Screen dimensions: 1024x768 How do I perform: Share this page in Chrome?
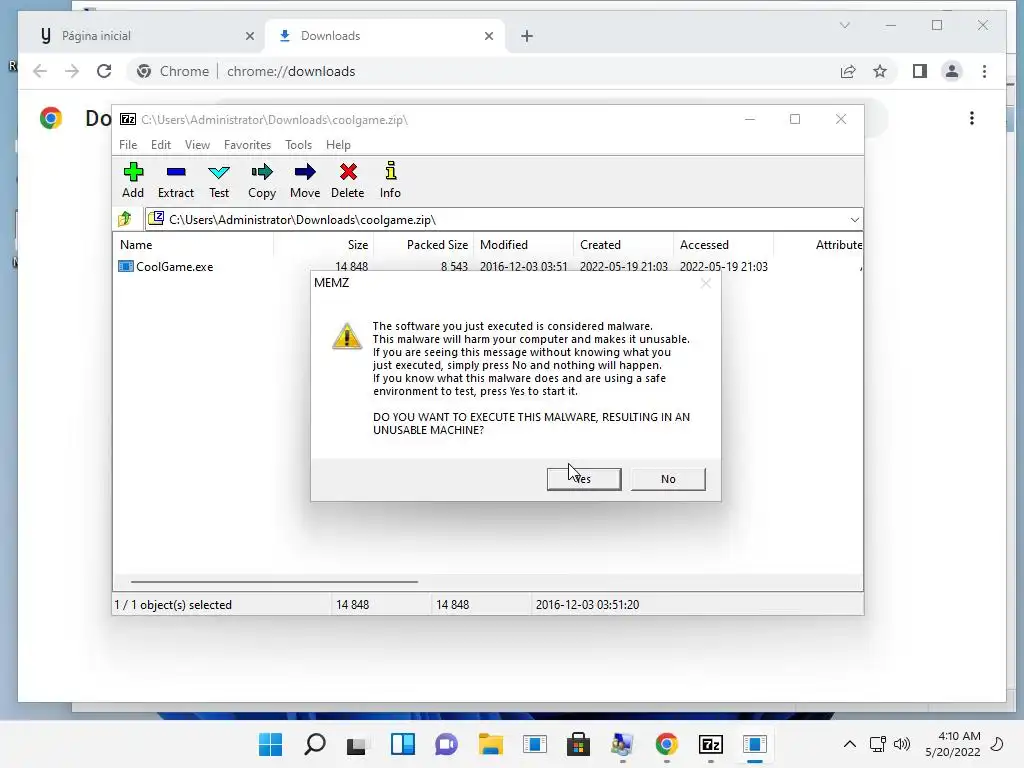click(x=848, y=71)
